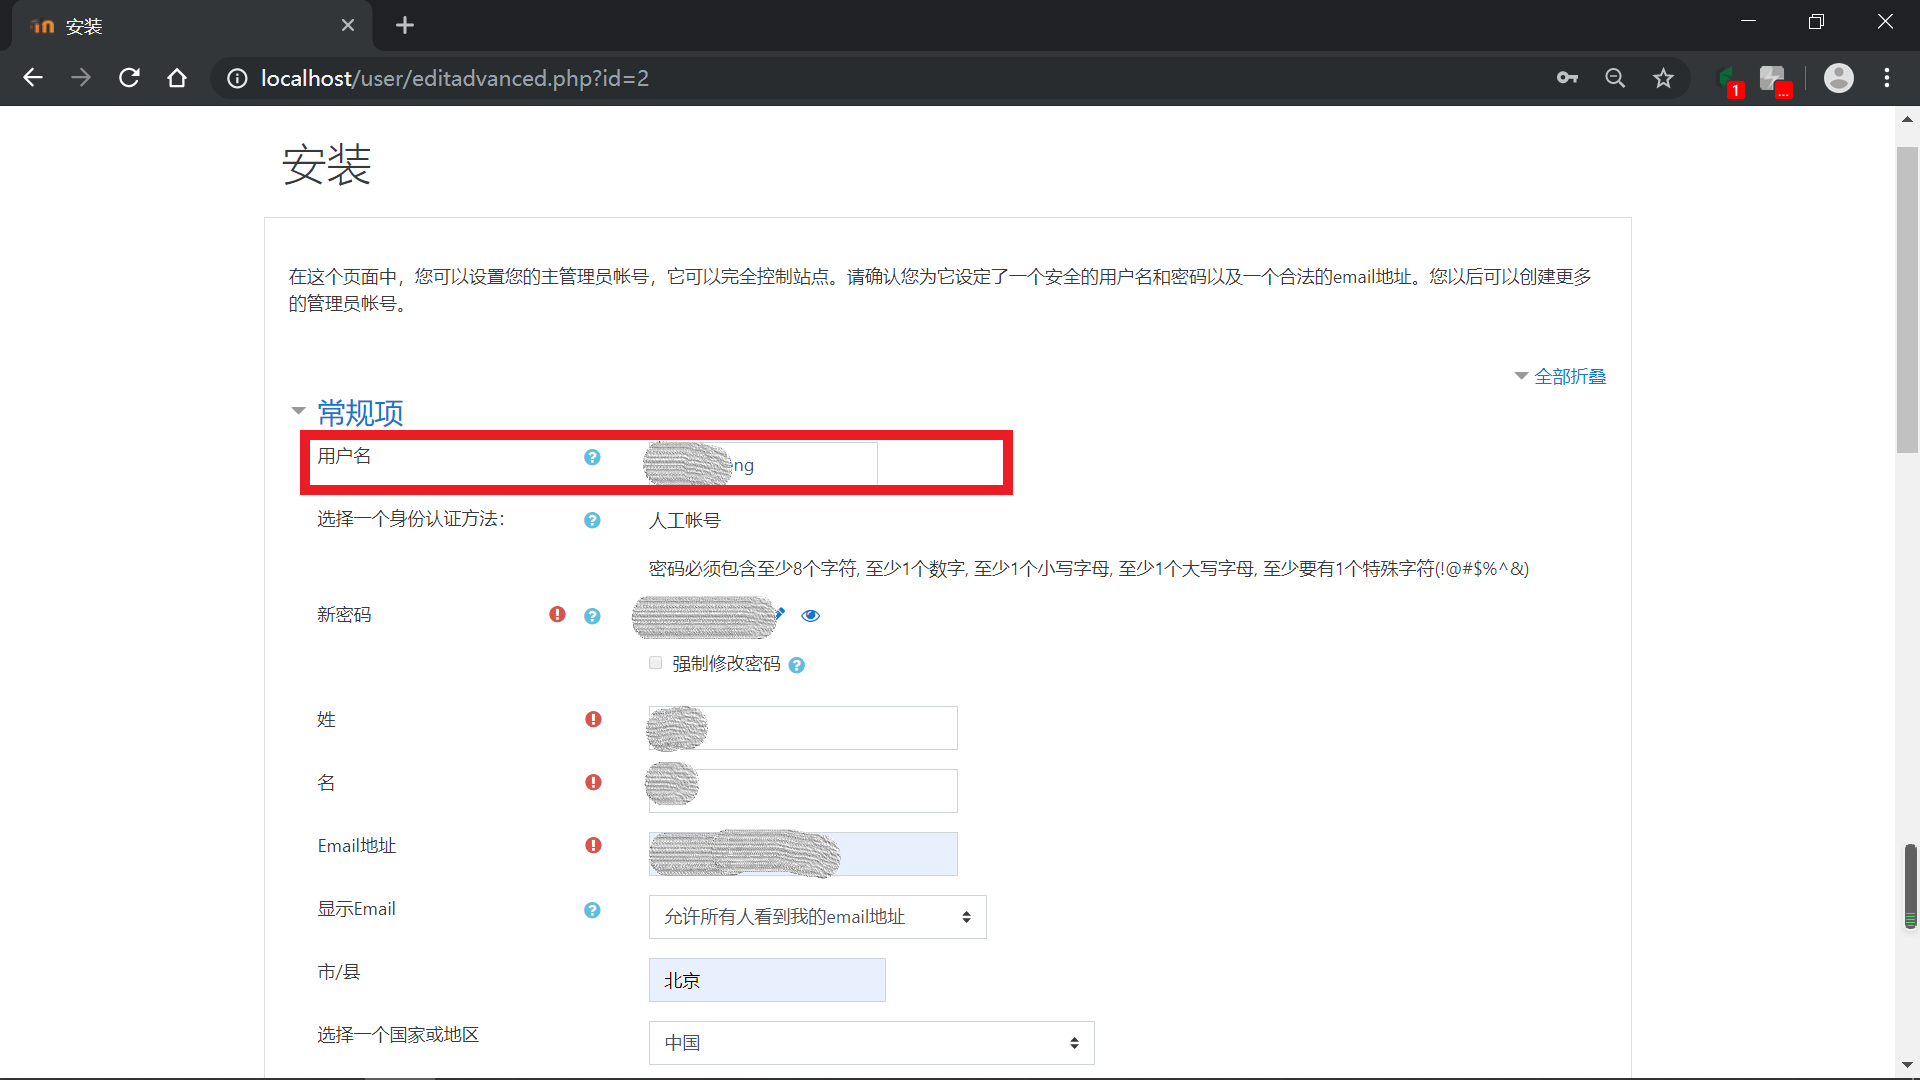Click the 市/县 field containing 北京
Image resolution: width=1920 pixels, height=1080 pixels.
click(766, 979)
